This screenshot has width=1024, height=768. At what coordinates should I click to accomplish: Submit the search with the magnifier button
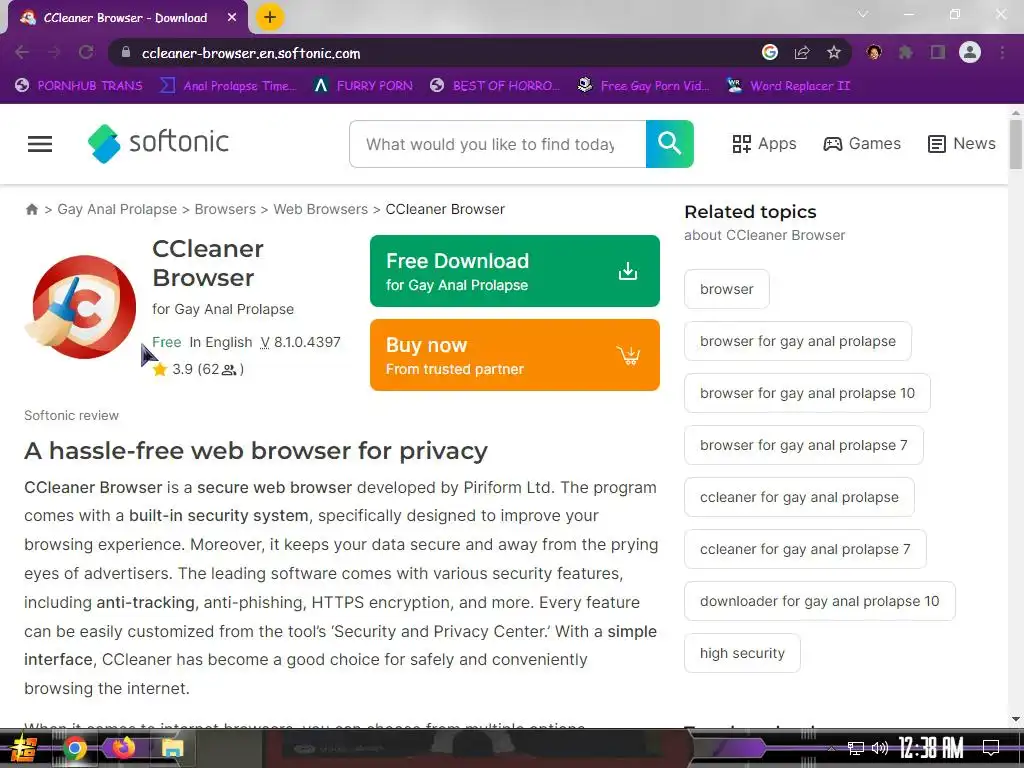(x=669, y=144)
